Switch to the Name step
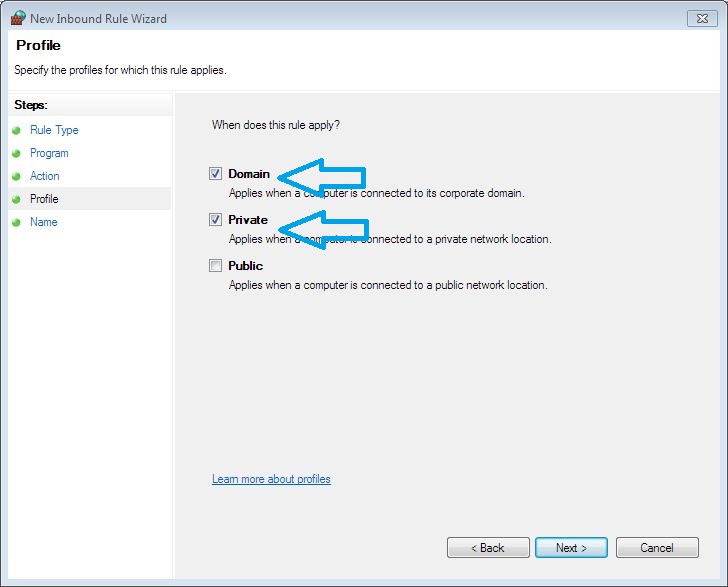 pos(44,222)
